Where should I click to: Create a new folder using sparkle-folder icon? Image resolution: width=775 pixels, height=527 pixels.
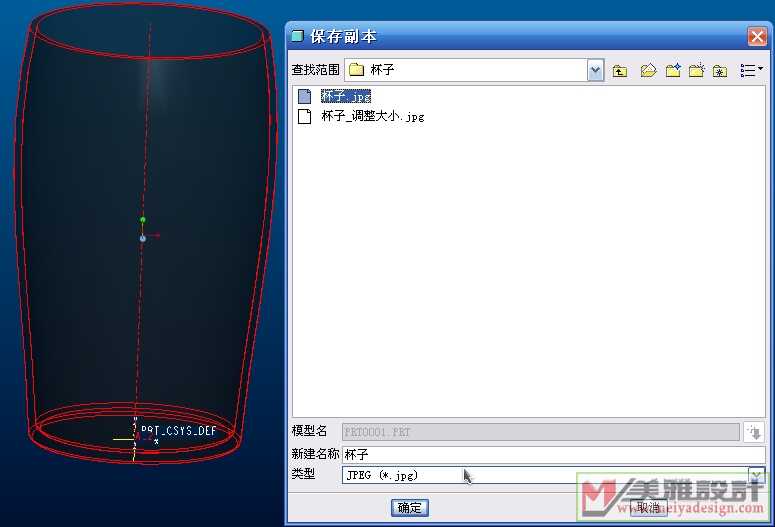tap(696, 71)
